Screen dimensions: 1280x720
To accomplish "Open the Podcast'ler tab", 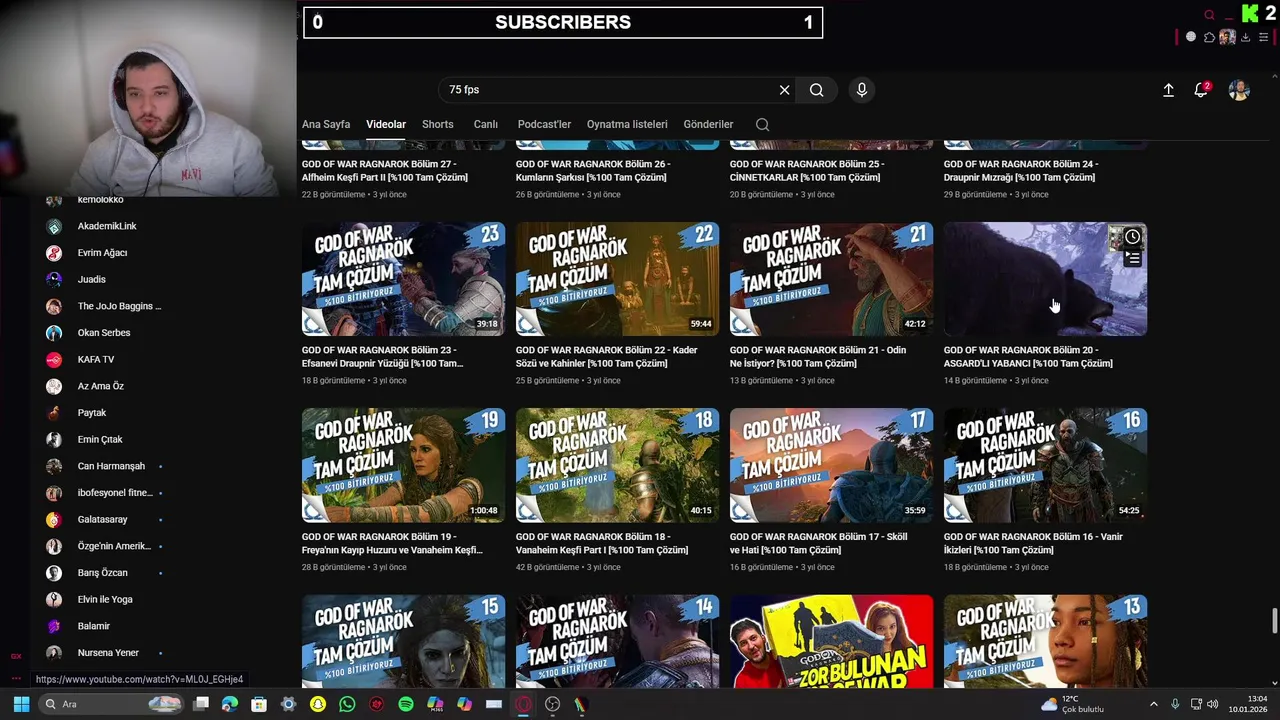I will coord(544,125).
